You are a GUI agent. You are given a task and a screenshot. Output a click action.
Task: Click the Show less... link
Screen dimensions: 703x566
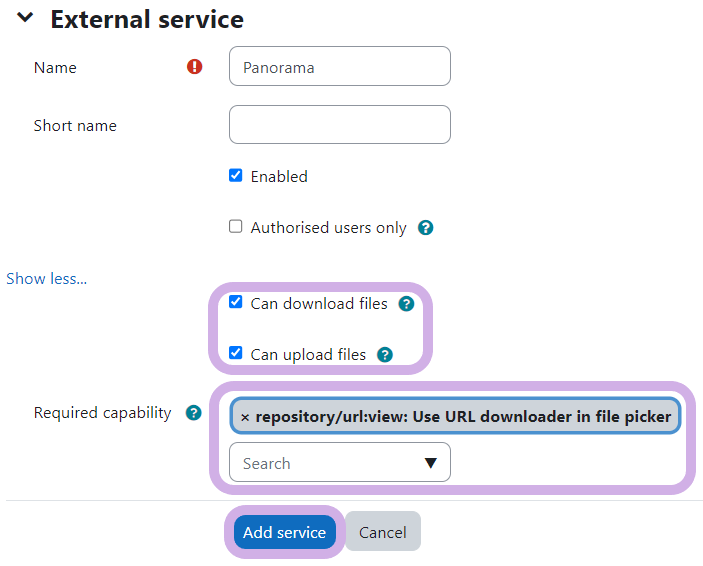coord(46,279)
